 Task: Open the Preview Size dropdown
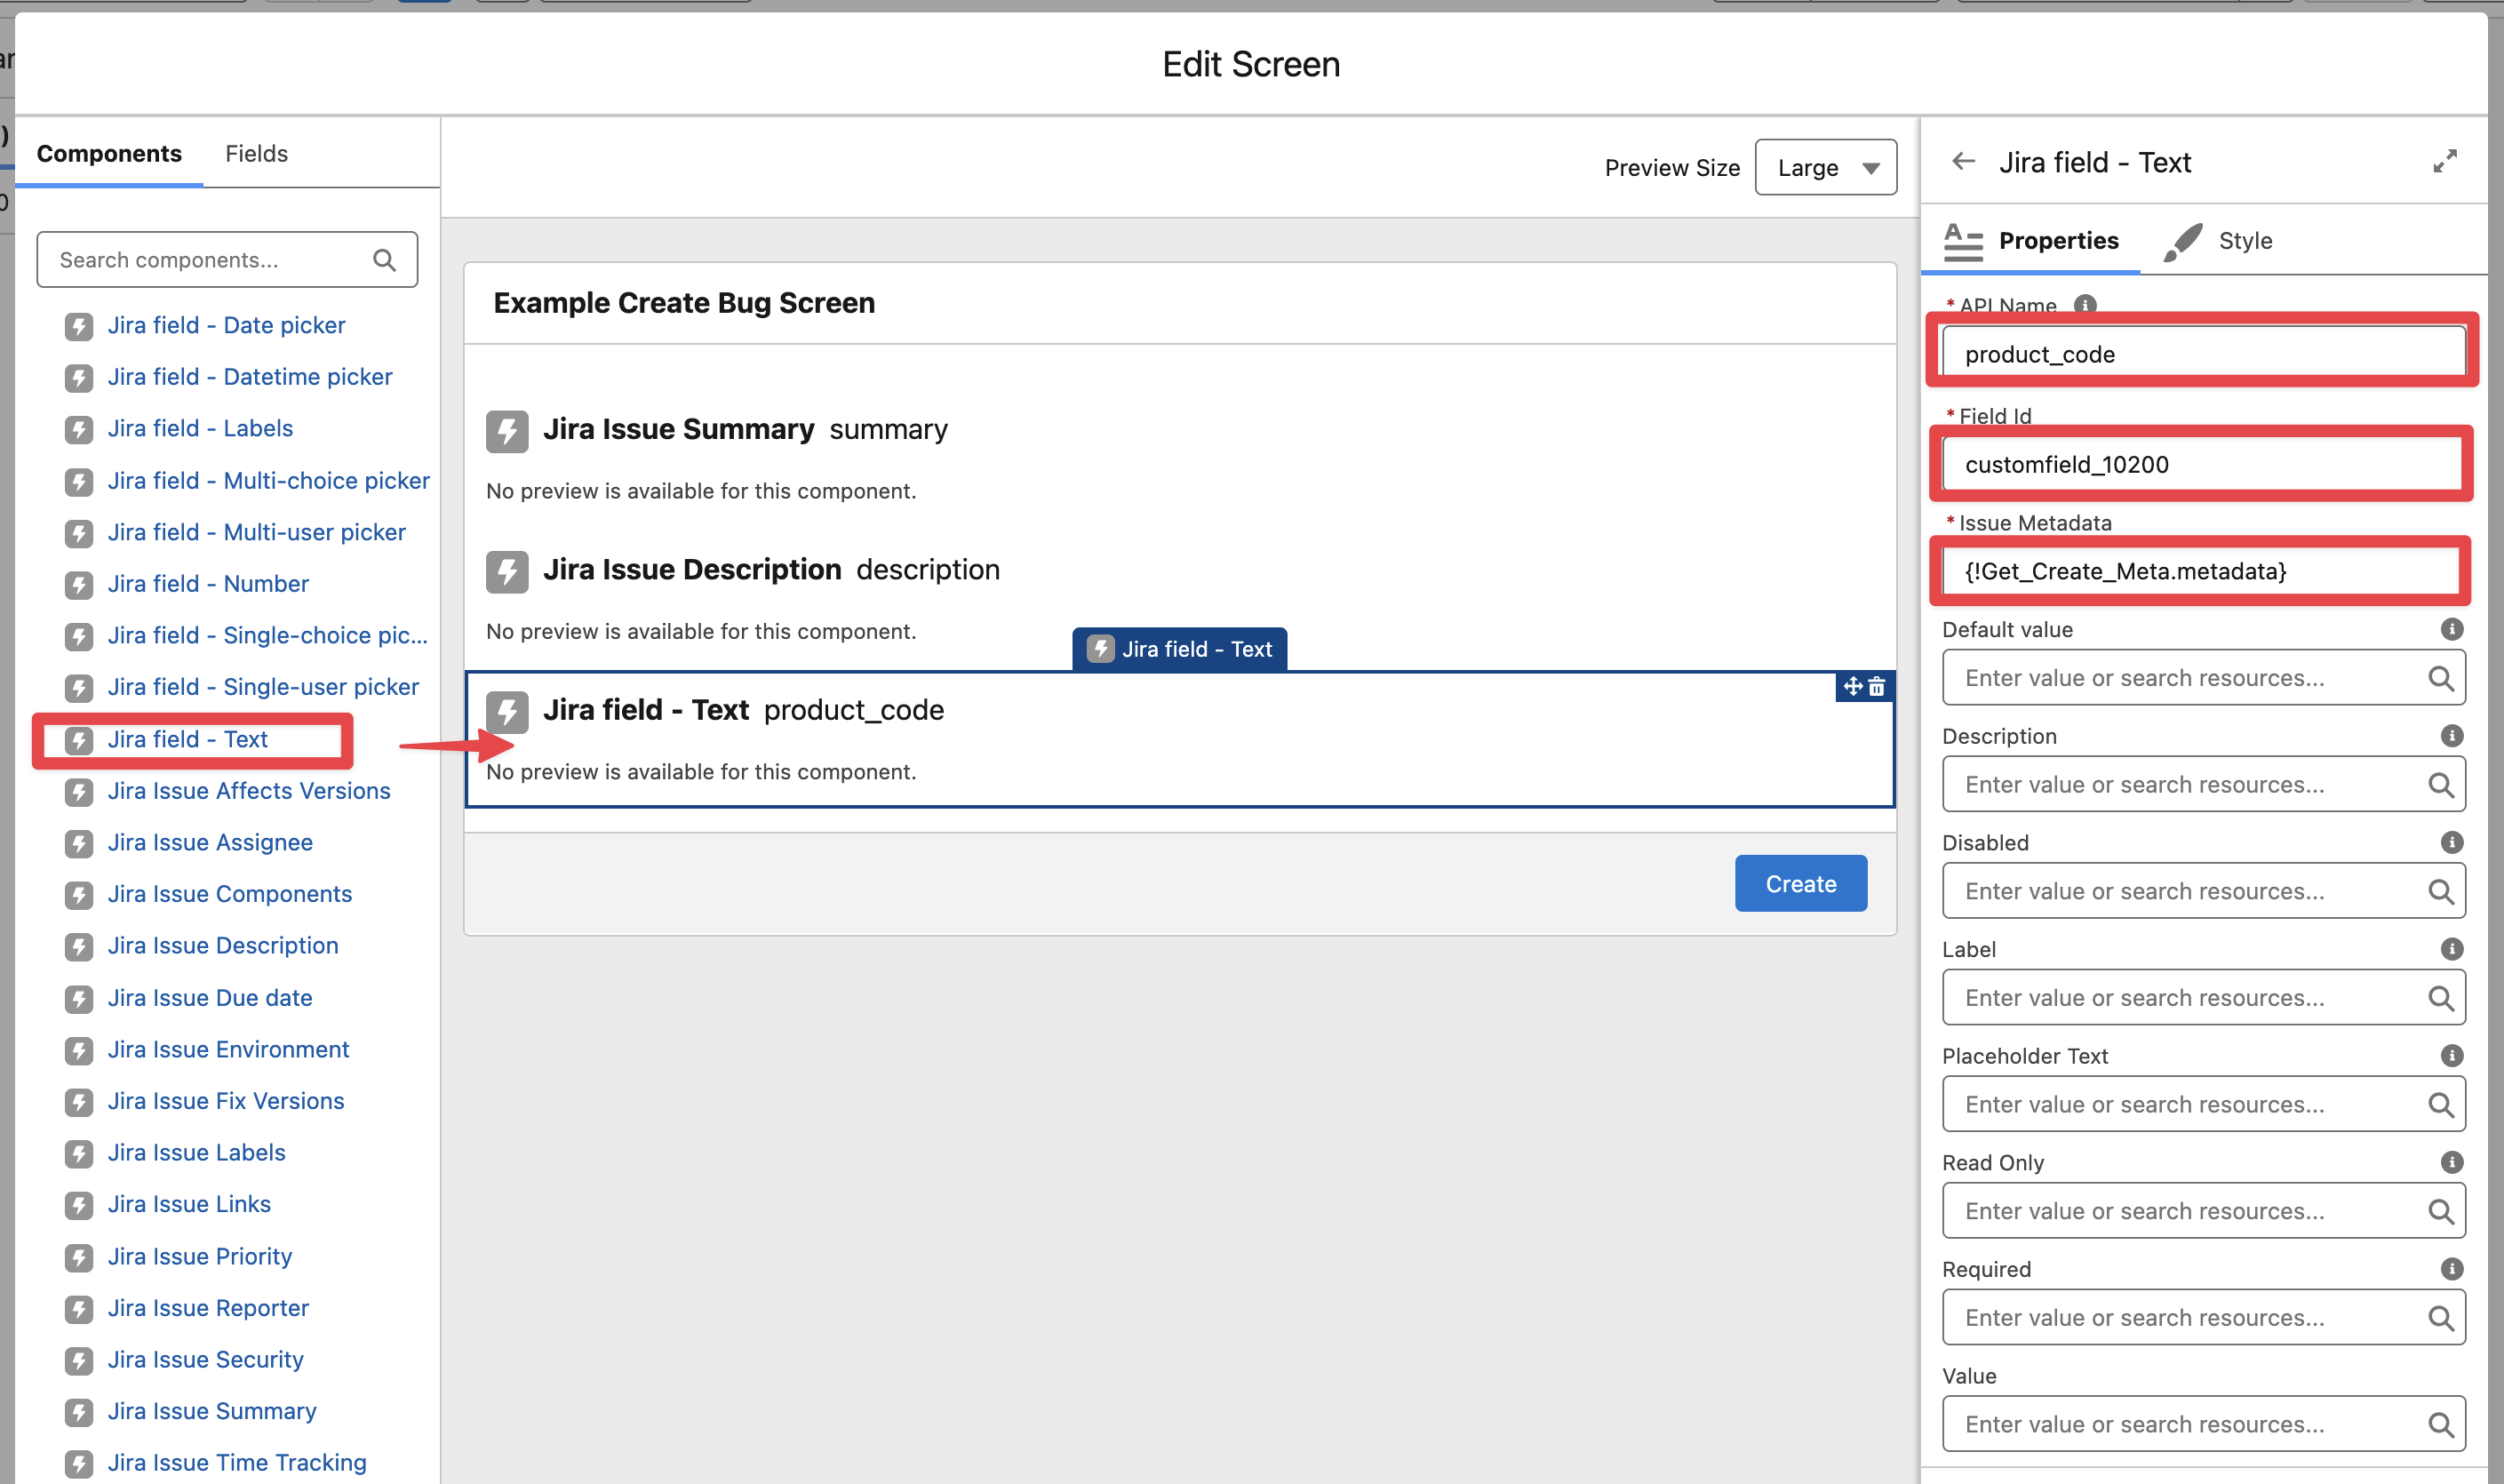pyautogui.click(x=1825, y=168)
